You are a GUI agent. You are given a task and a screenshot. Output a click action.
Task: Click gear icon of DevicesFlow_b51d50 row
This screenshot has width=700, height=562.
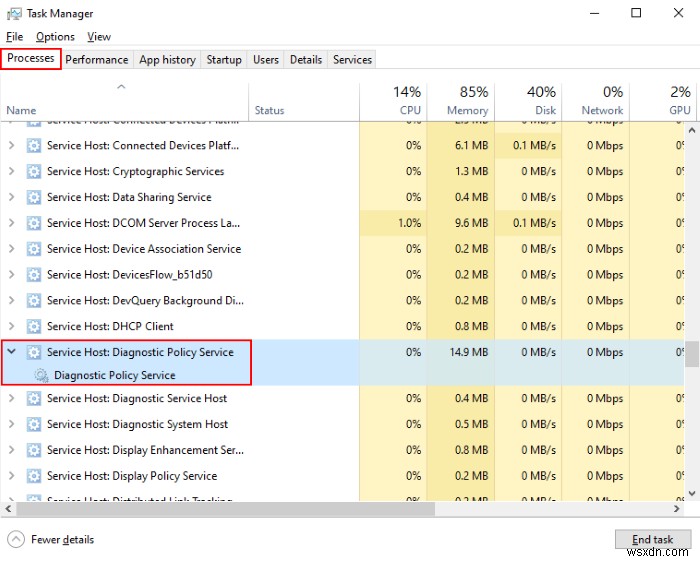point(34,275)
